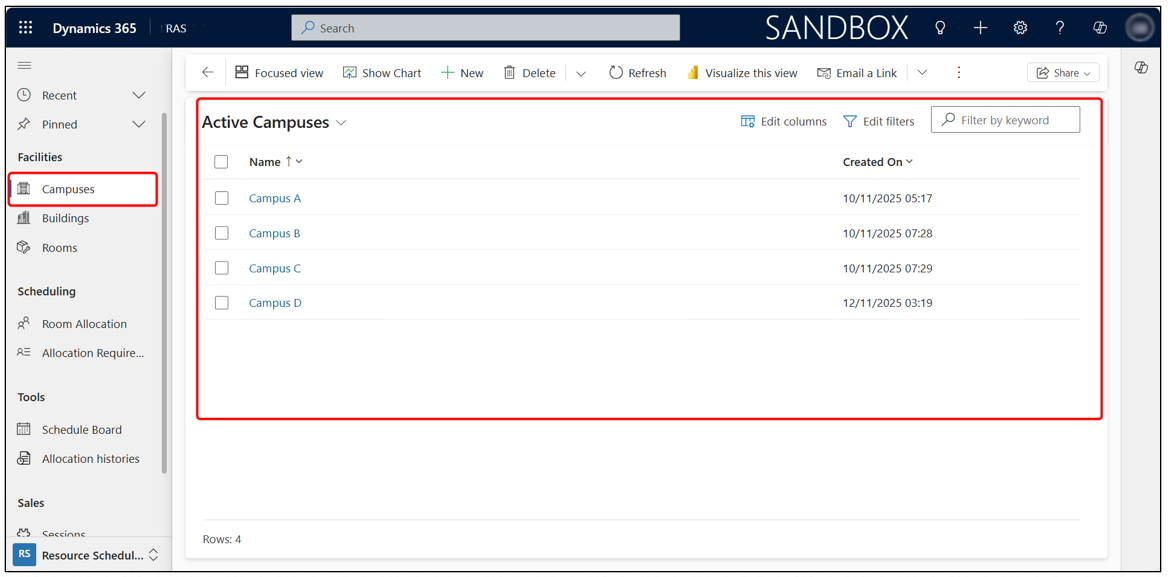Image resolution: width=1168 pixels, height=577 pixels.
Task: Click the help question mark icon
Action: pyautogui.click(x=1060, y=28)
